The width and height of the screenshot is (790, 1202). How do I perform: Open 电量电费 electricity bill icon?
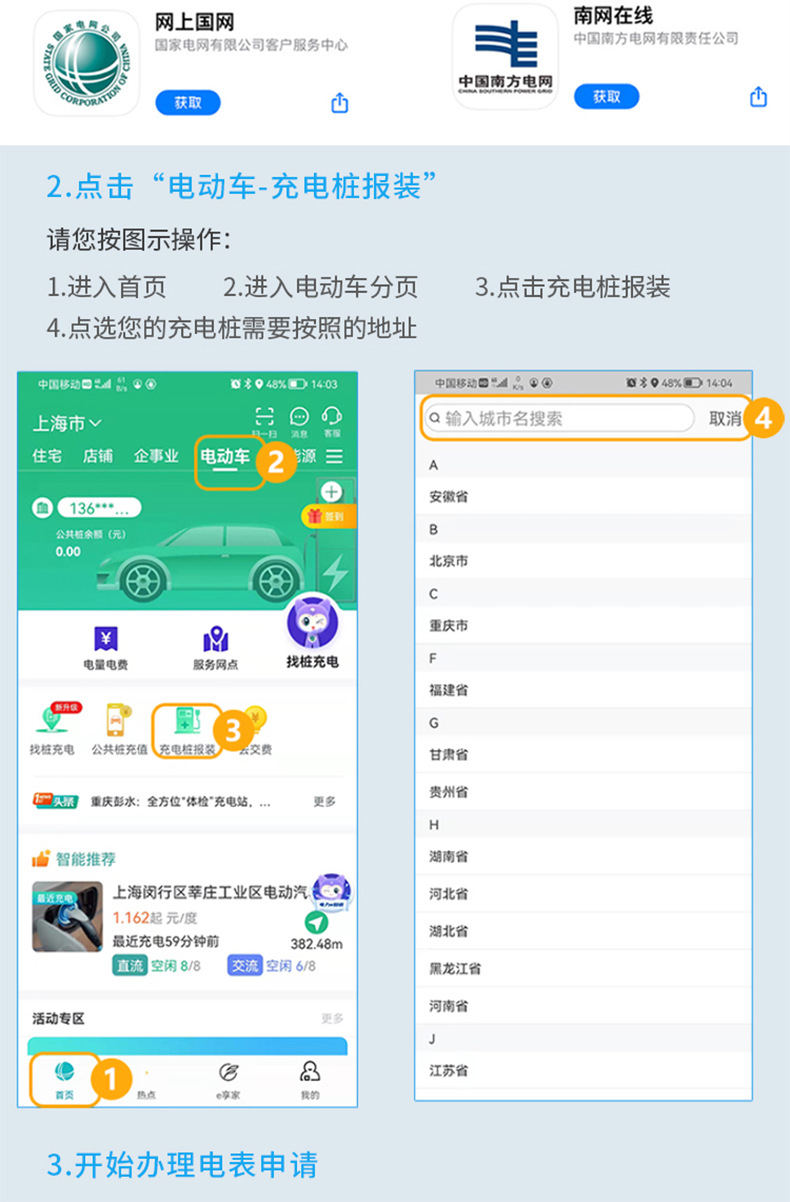[105, 648]
